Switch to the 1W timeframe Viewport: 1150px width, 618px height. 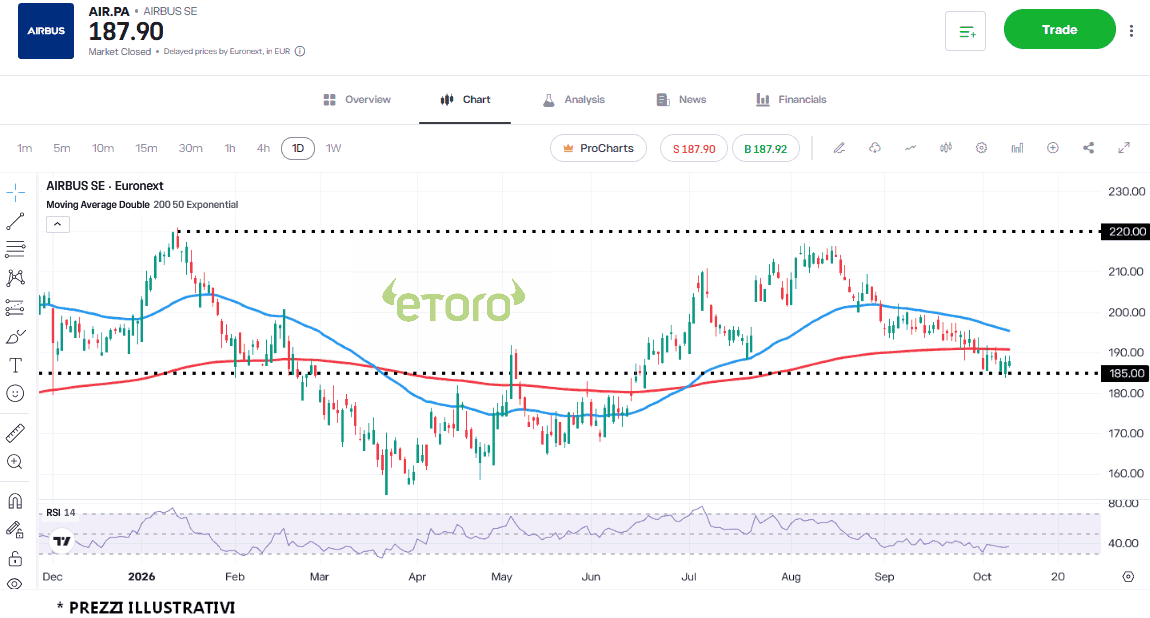(334, 148)
